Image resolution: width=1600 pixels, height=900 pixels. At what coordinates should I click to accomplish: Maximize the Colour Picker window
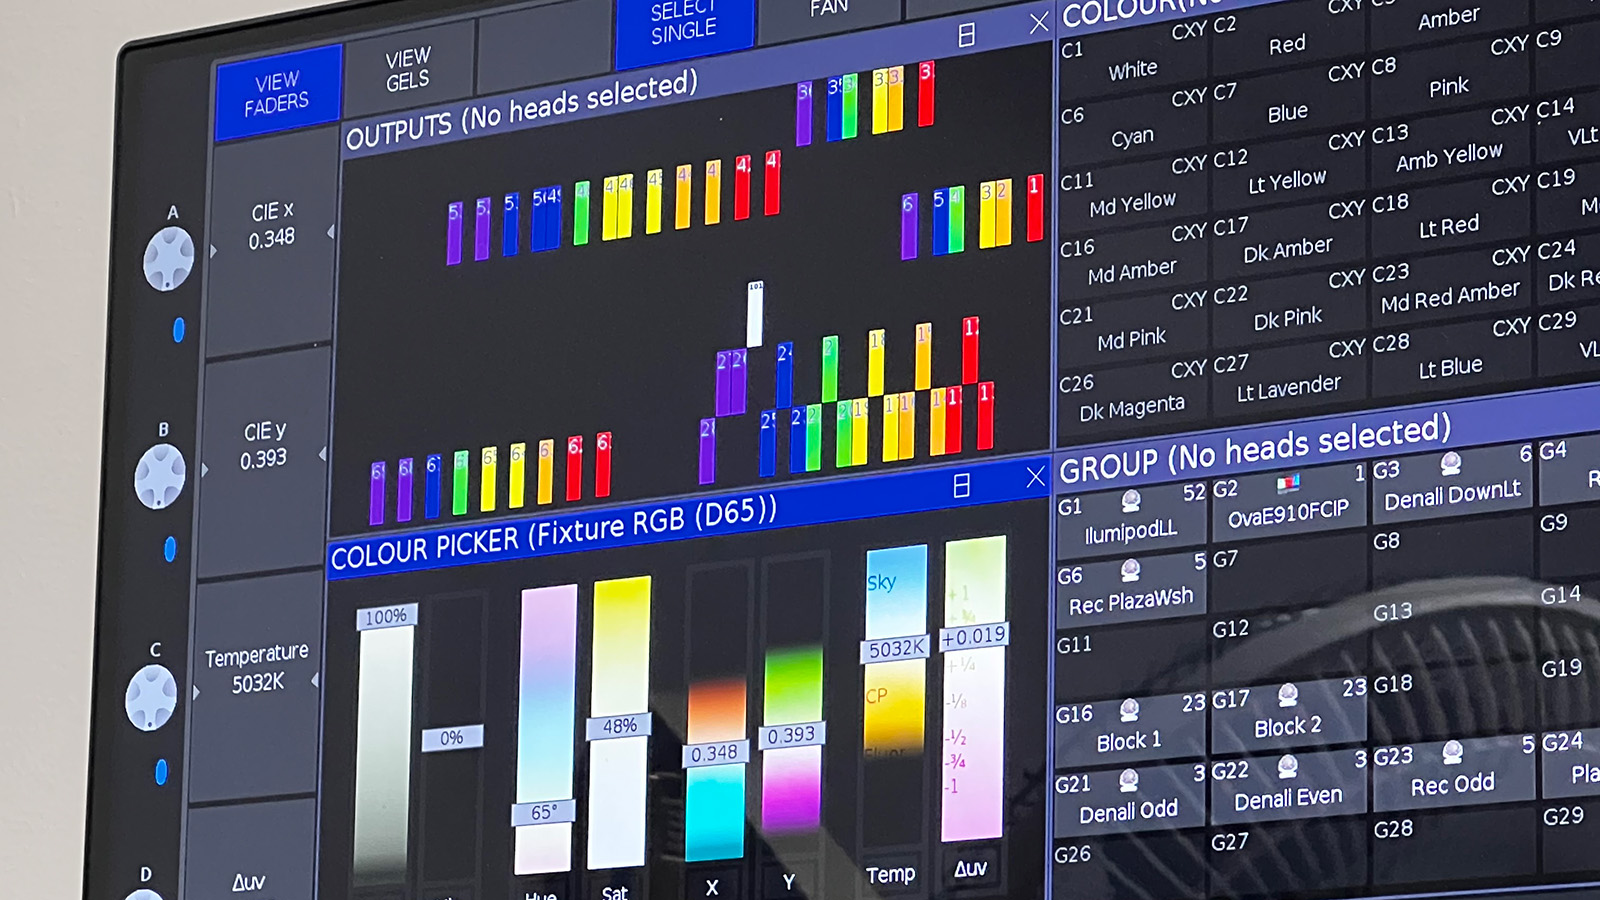pyautogui.click(x=962, y=486)
